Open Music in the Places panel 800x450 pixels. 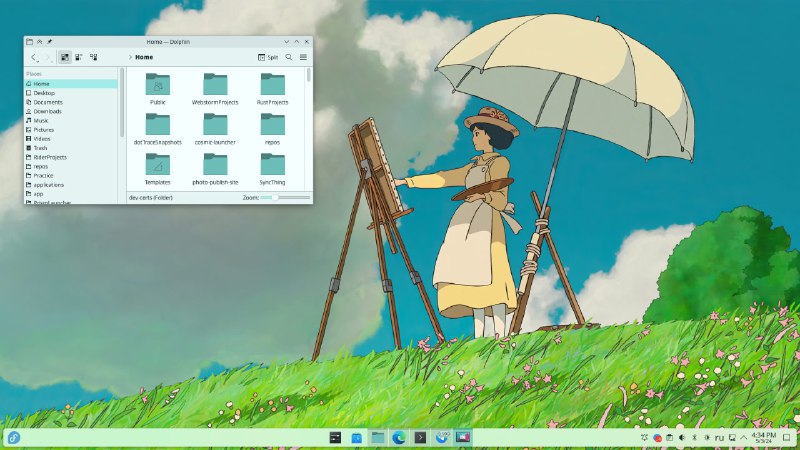point(71,120)
